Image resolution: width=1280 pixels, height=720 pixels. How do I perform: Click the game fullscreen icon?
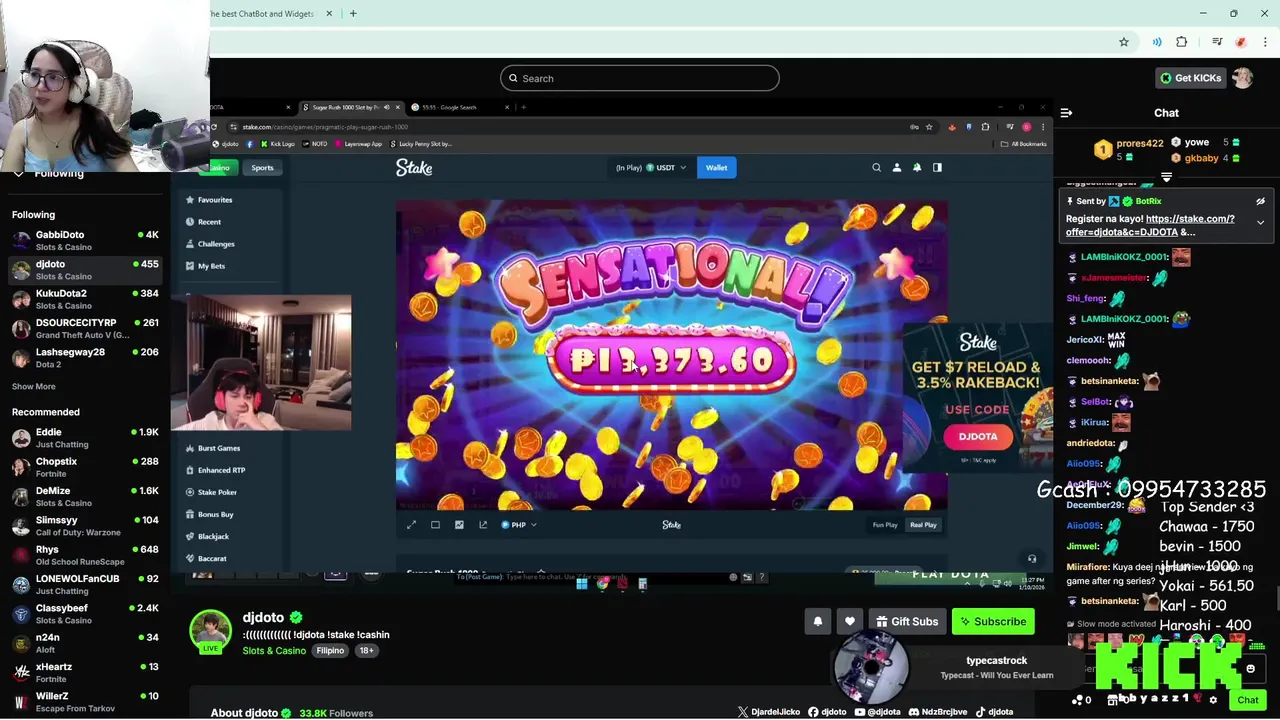pos(411,525)
